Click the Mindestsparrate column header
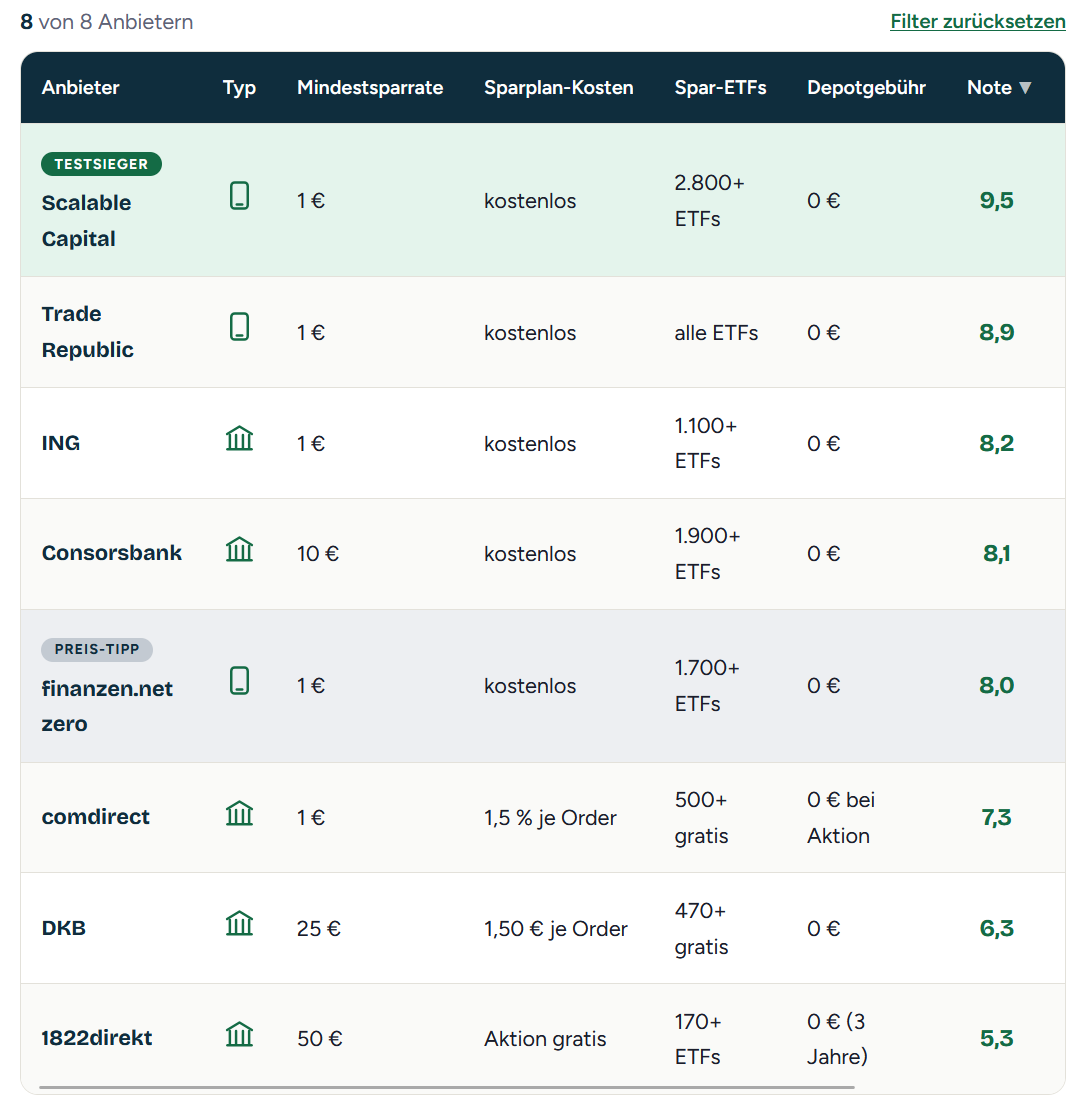This screenshot has width=1081, height=1108. (x=370, y=88)
